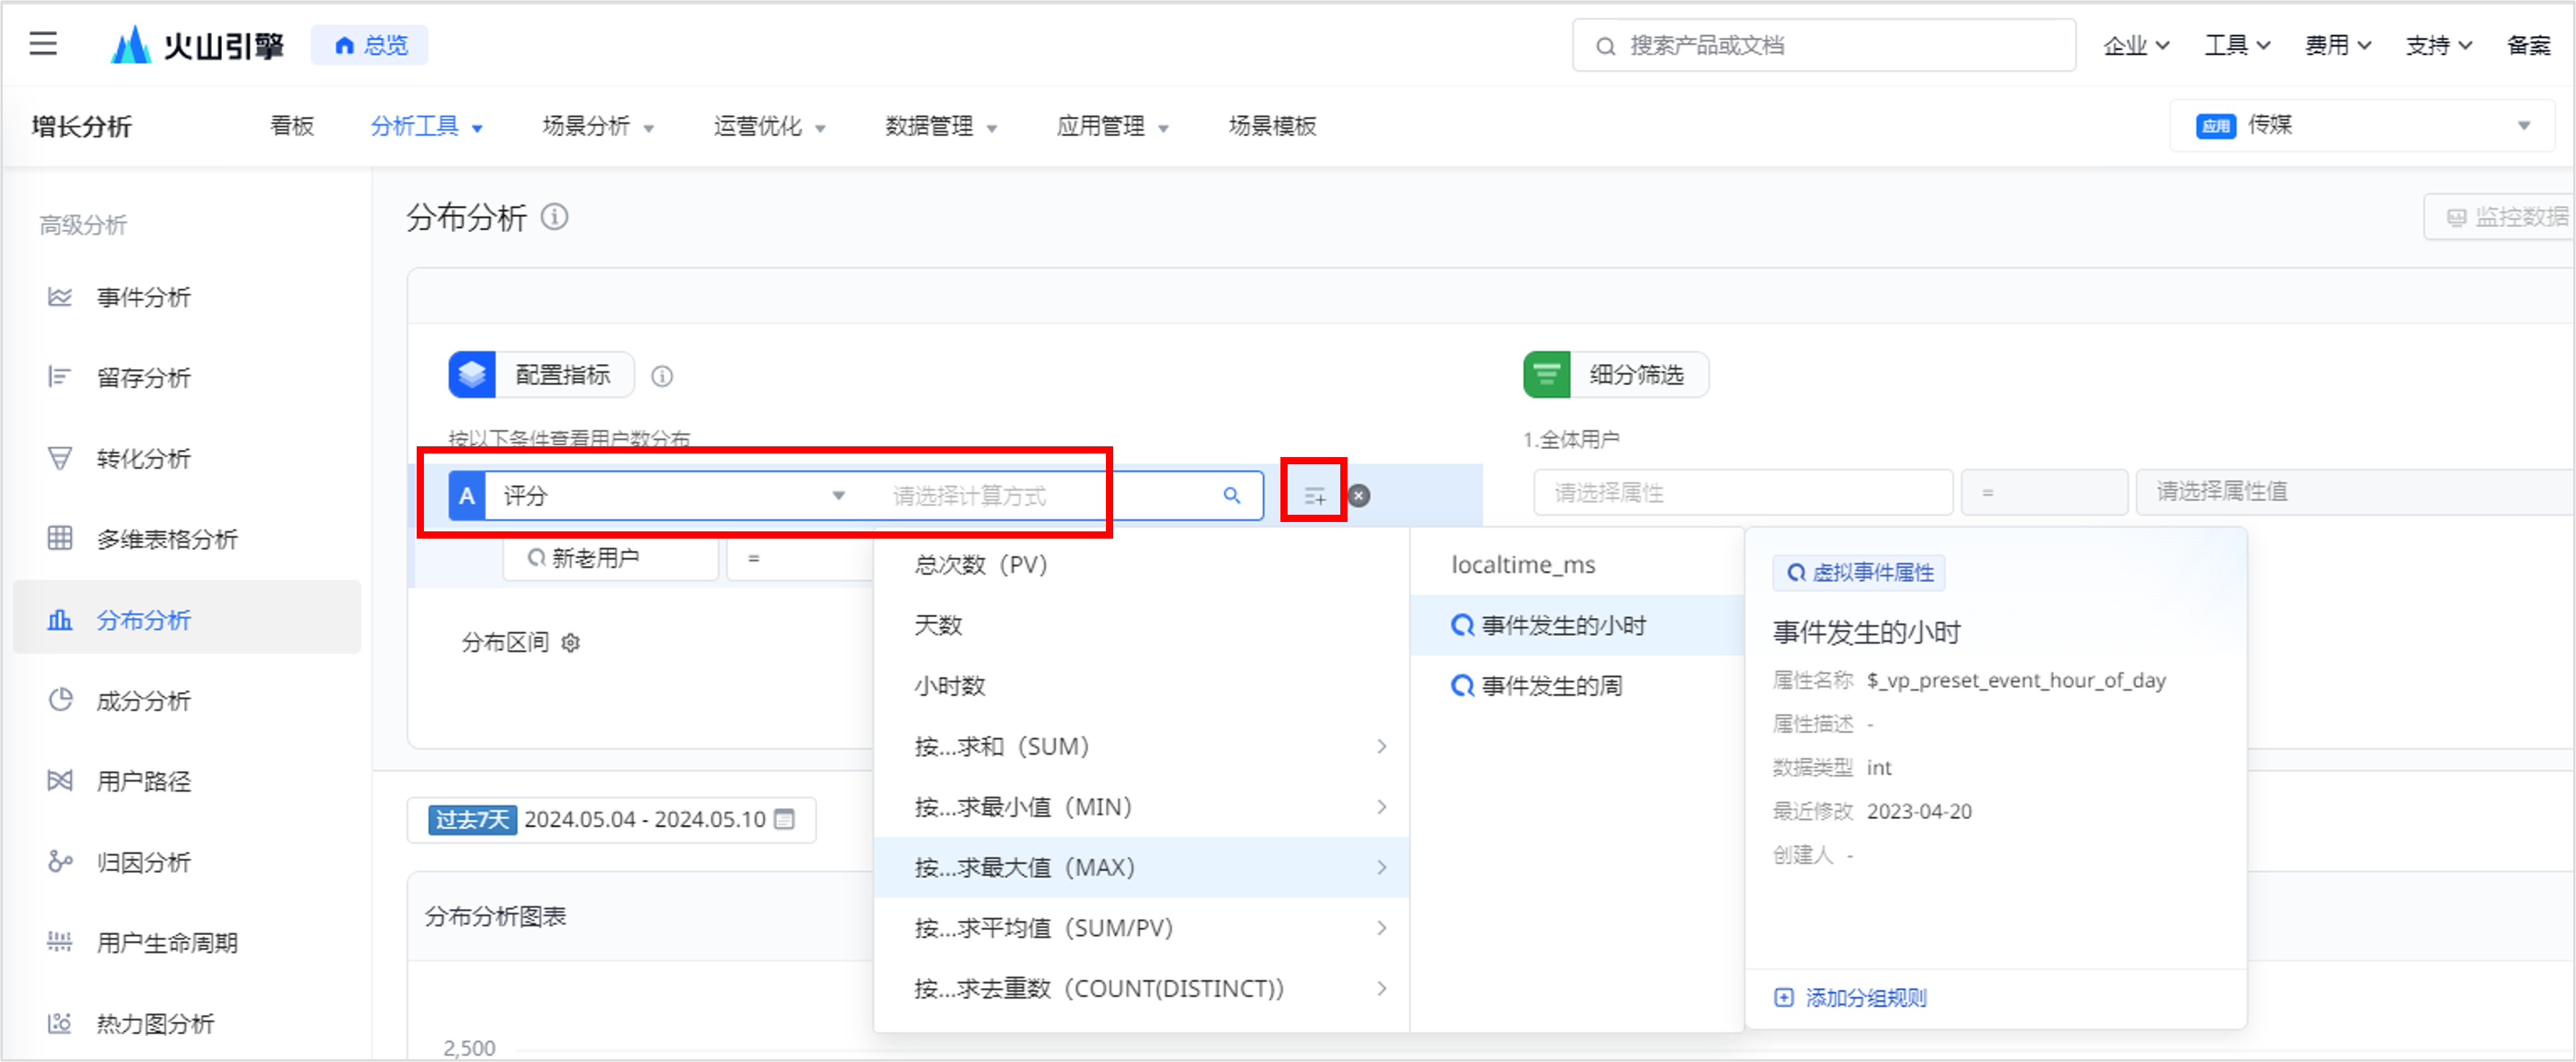Screen dimensions: 2576x1062
Task: Expand the 企业 dropdown
Action: (2136, 45)
